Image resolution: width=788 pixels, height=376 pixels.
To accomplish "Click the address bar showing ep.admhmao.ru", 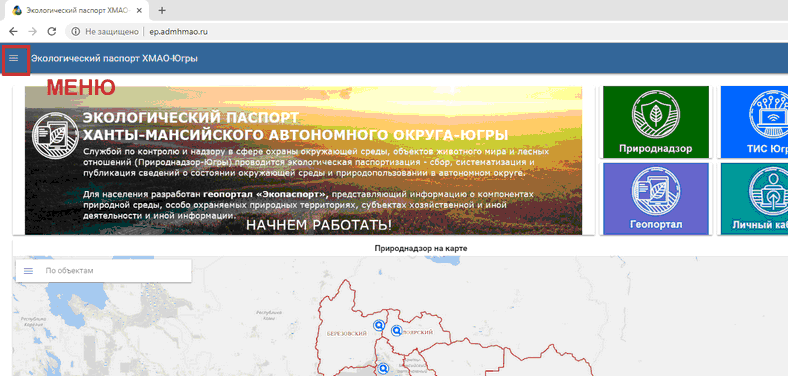I will (x=178, y=32).
